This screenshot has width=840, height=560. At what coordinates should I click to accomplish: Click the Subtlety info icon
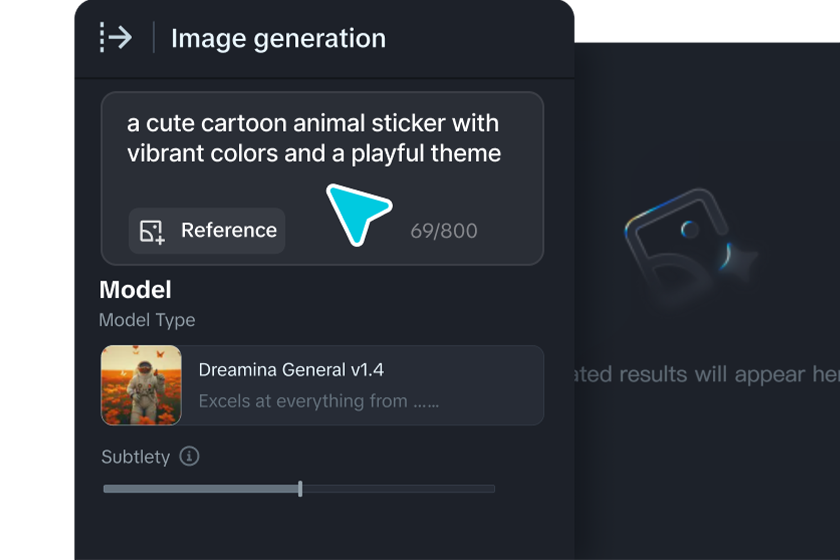[x=189, y=456]
